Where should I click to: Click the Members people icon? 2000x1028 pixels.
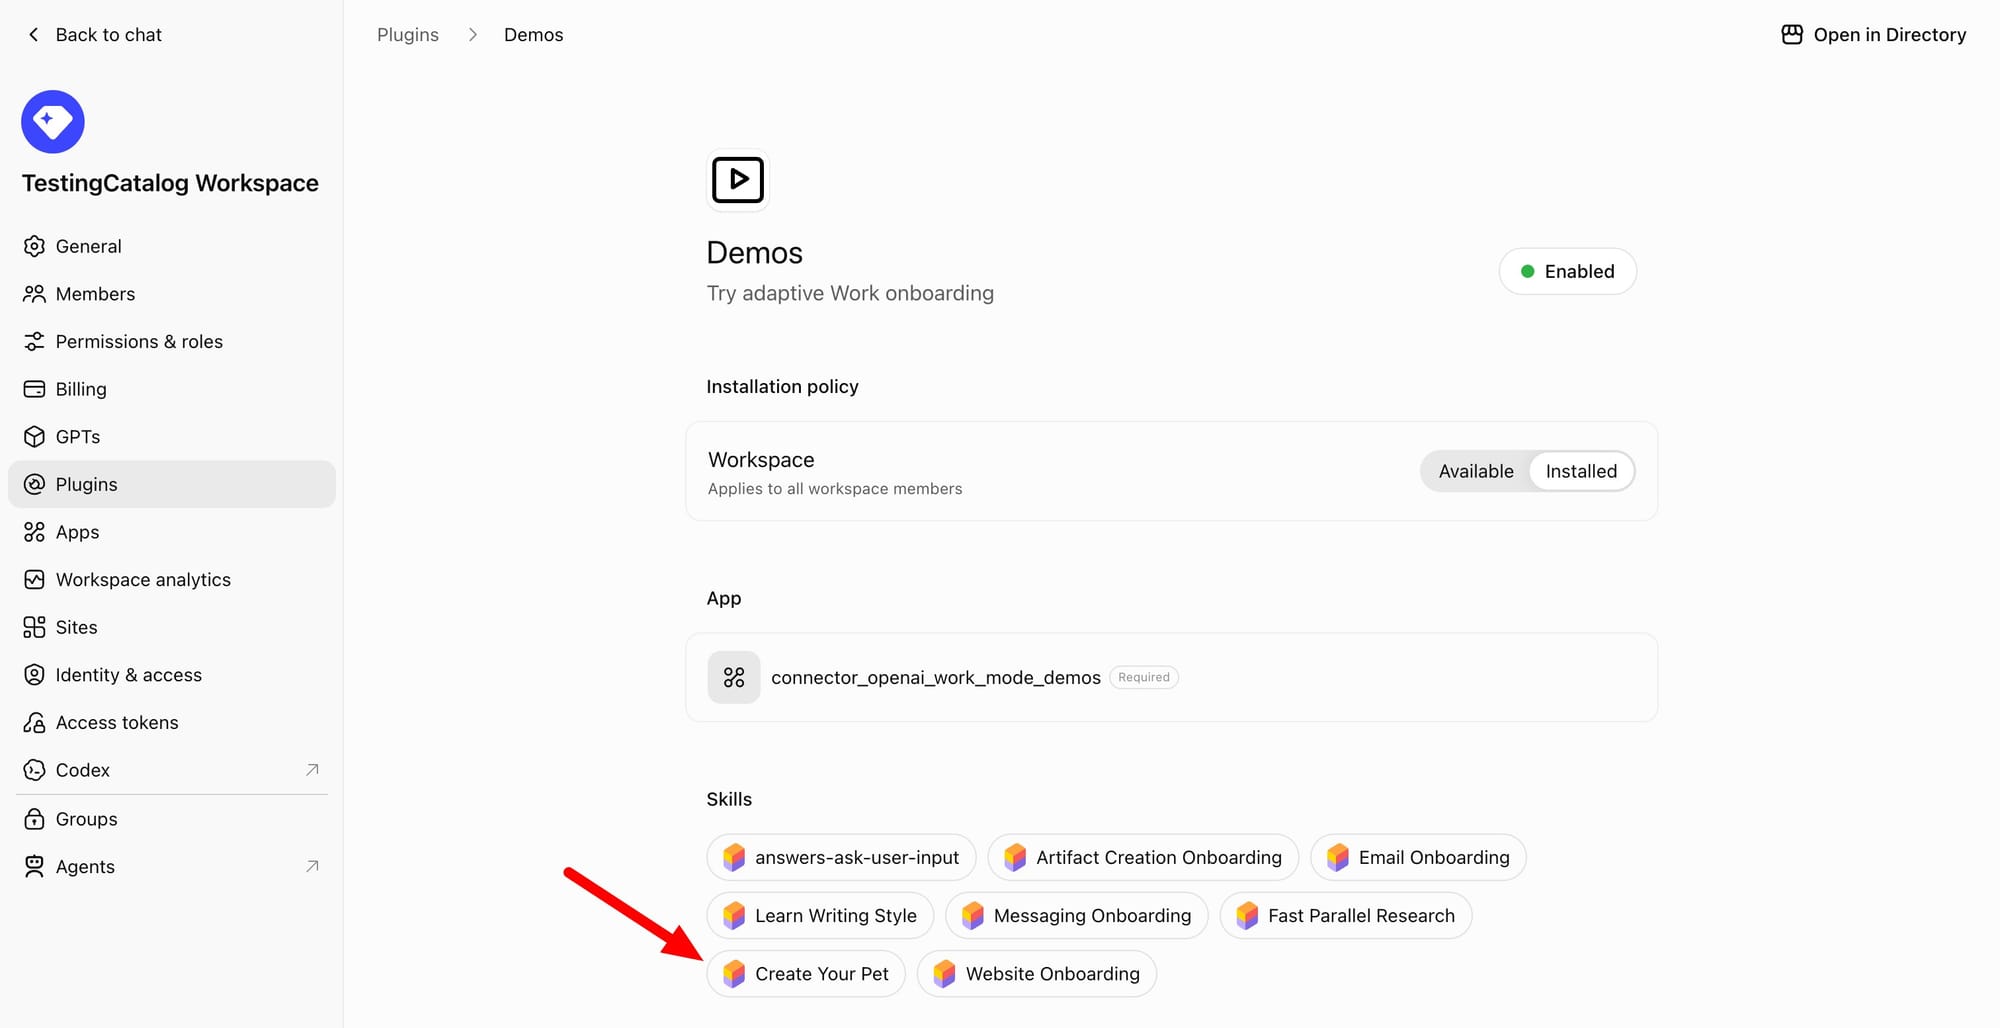pos(34,294)
